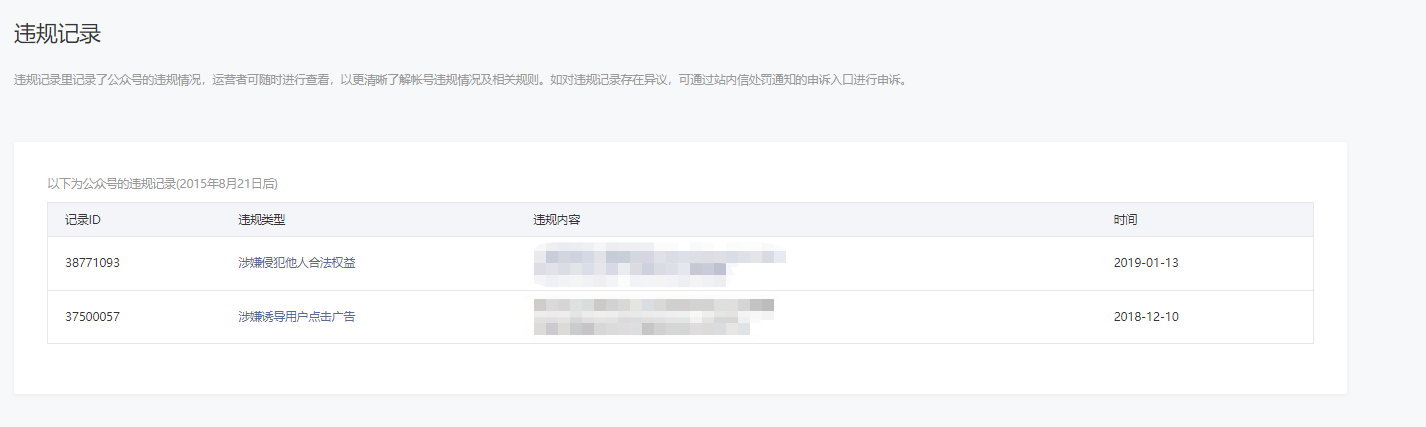This screenshot has width=1426, height=427.
Task: Select record ID 38771093
Action: tap(92, 263)
